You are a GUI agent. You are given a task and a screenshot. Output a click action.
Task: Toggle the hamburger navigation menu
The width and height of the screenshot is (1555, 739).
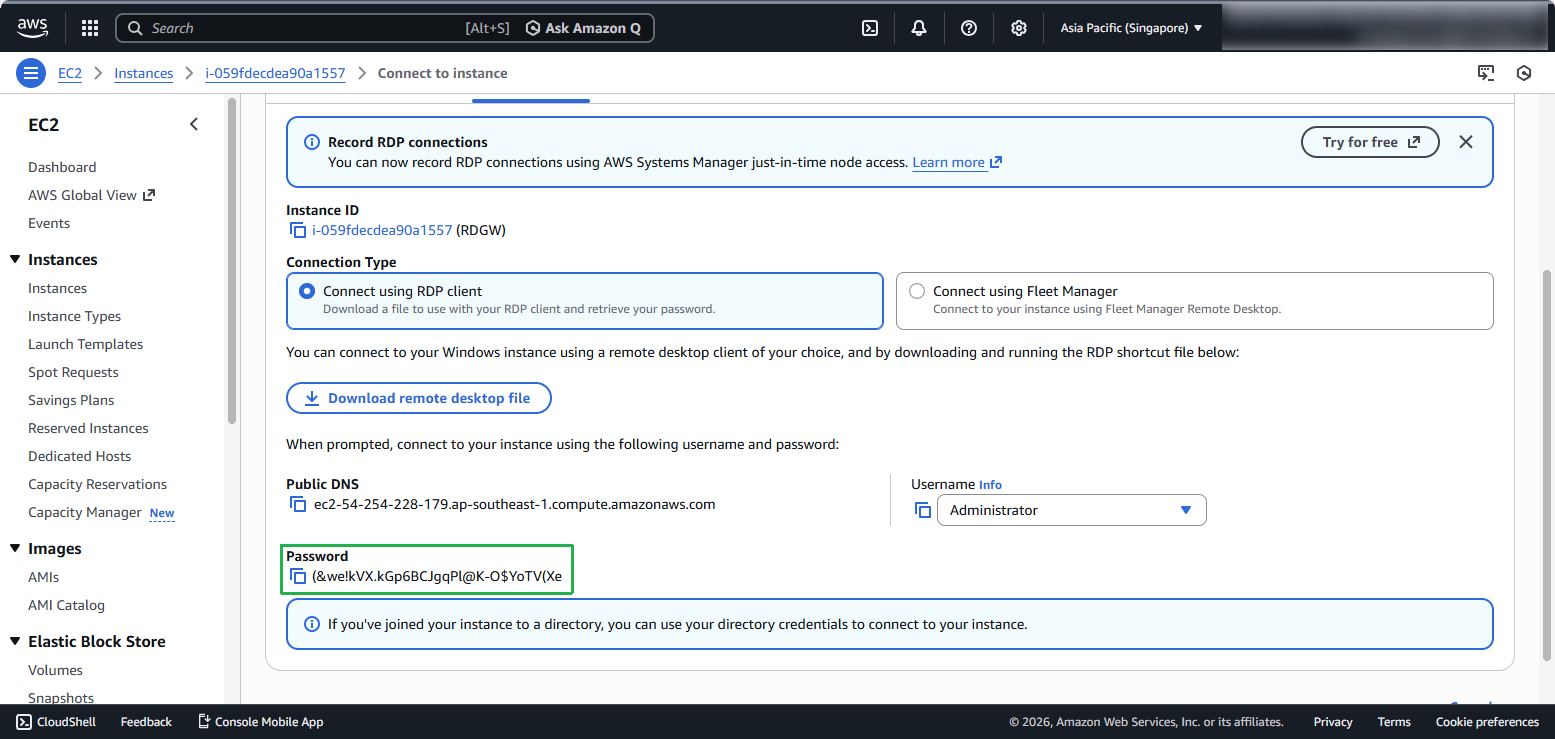pyautogui.click(x=31, y=73)
